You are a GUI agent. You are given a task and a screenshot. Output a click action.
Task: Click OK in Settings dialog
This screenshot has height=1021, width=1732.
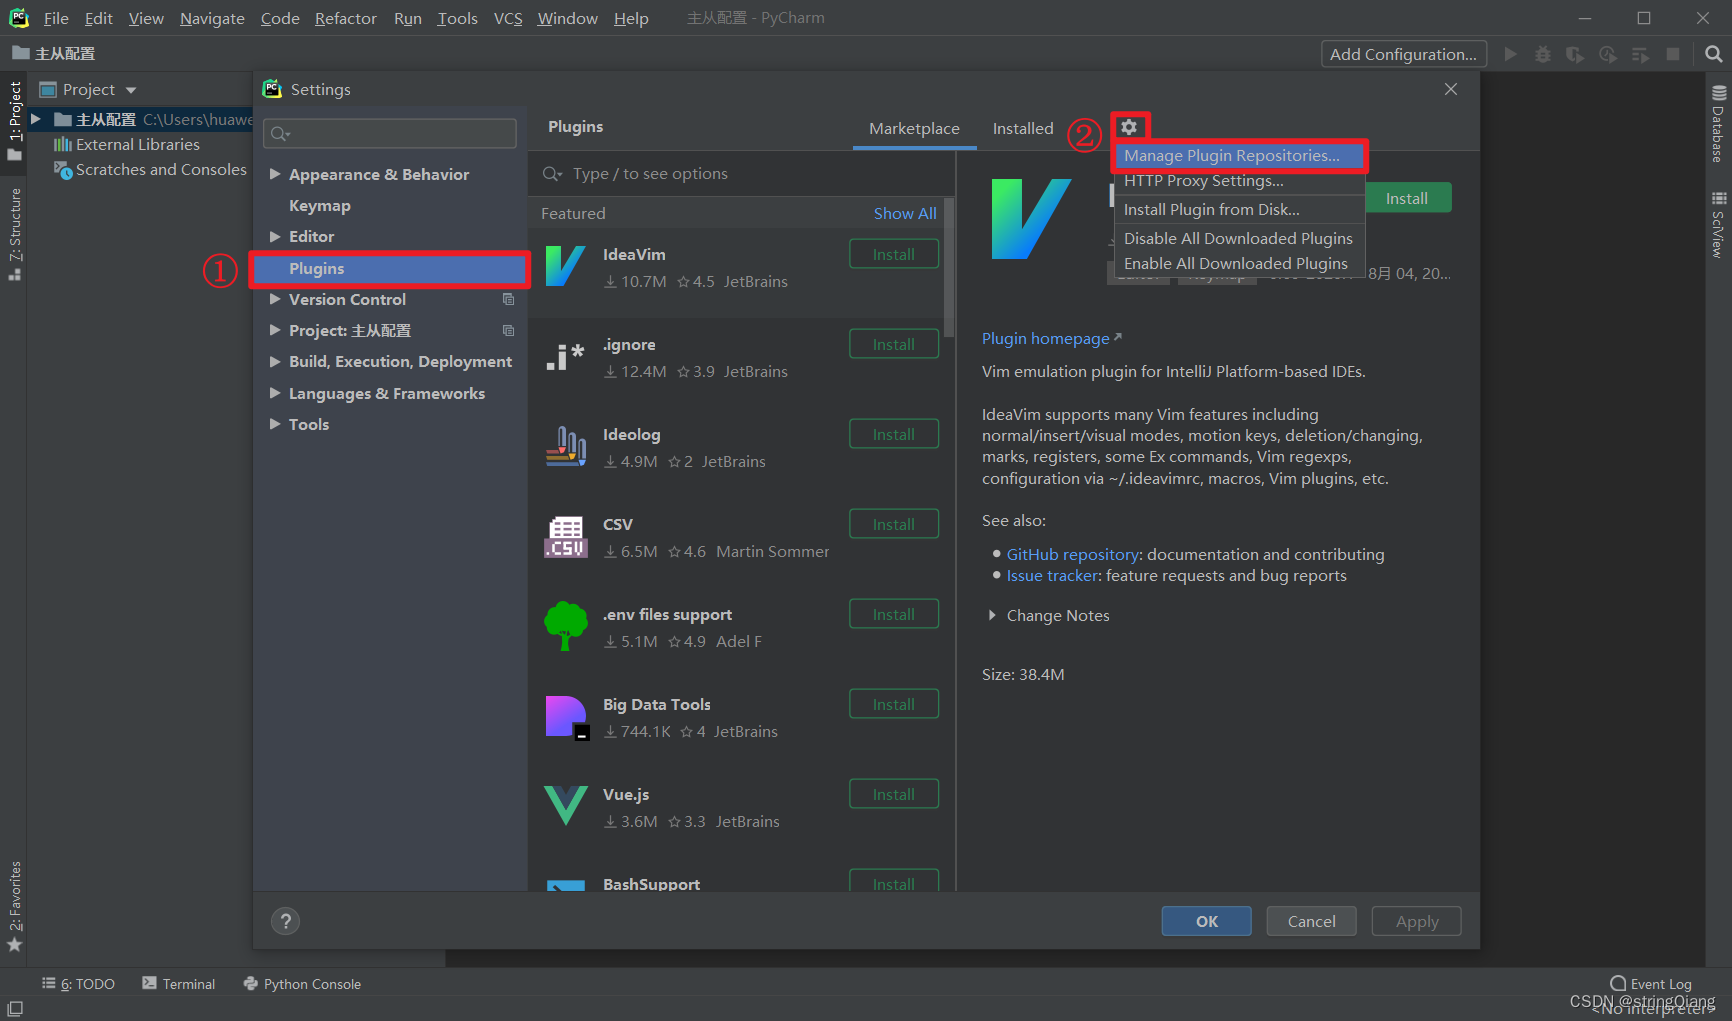click(1207, 921)
